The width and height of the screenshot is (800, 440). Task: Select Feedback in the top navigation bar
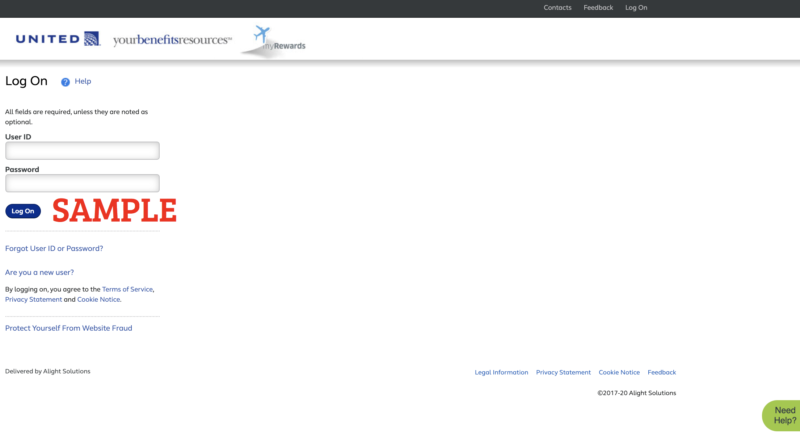[598, 8]
